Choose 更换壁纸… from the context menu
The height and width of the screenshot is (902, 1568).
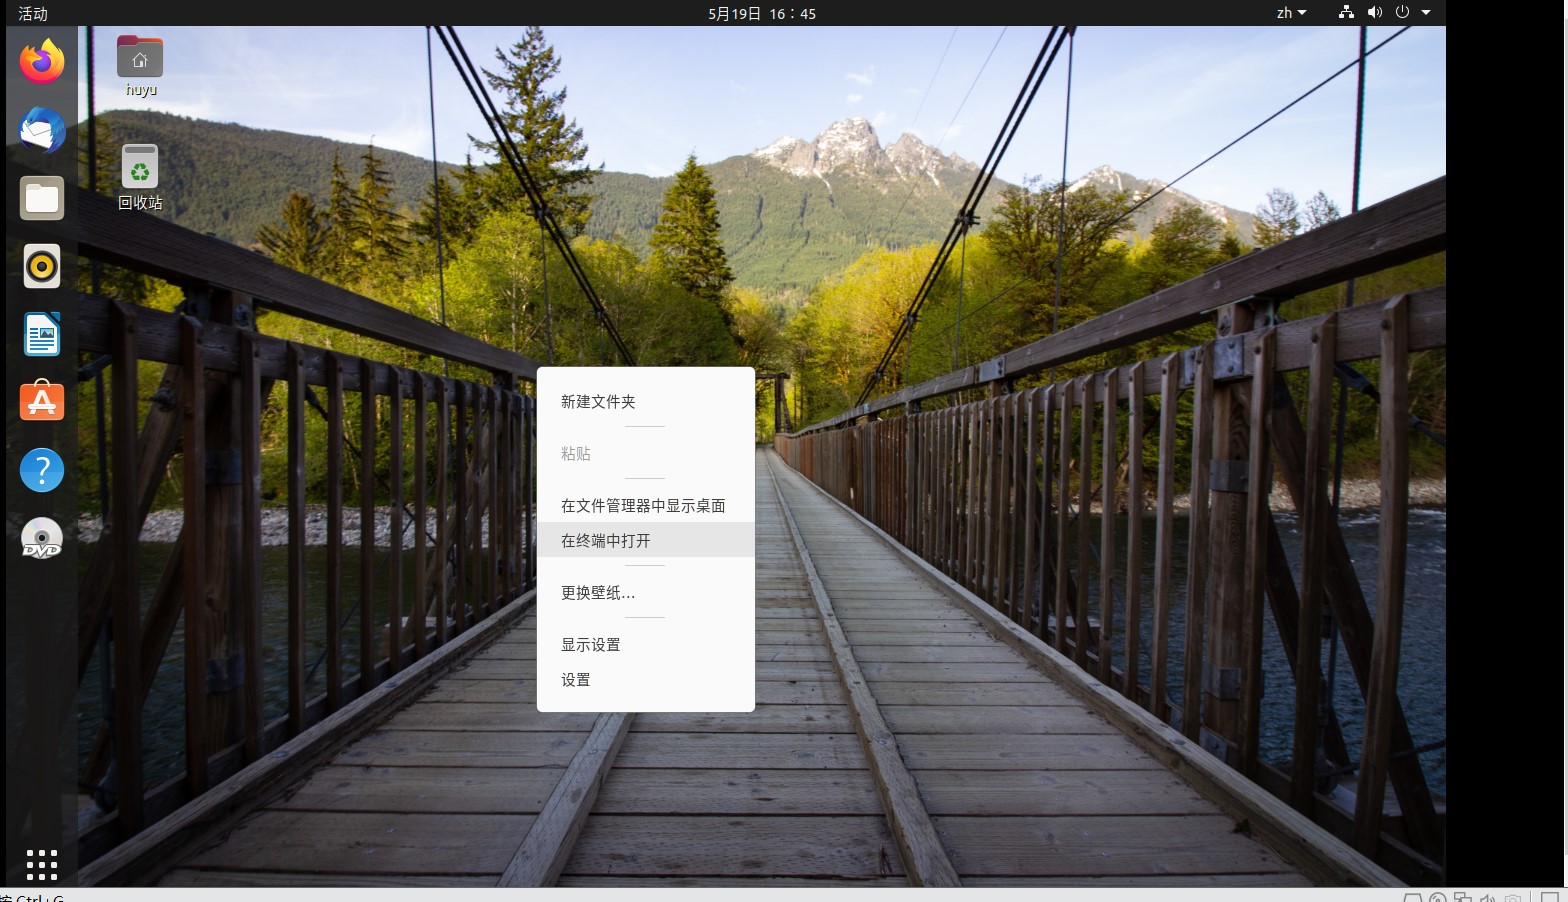pos(646,592)
